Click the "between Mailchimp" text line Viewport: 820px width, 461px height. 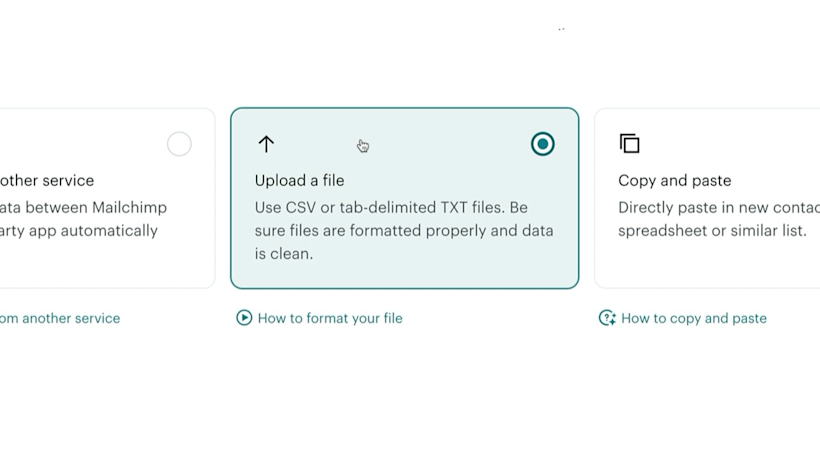(84, 207)
